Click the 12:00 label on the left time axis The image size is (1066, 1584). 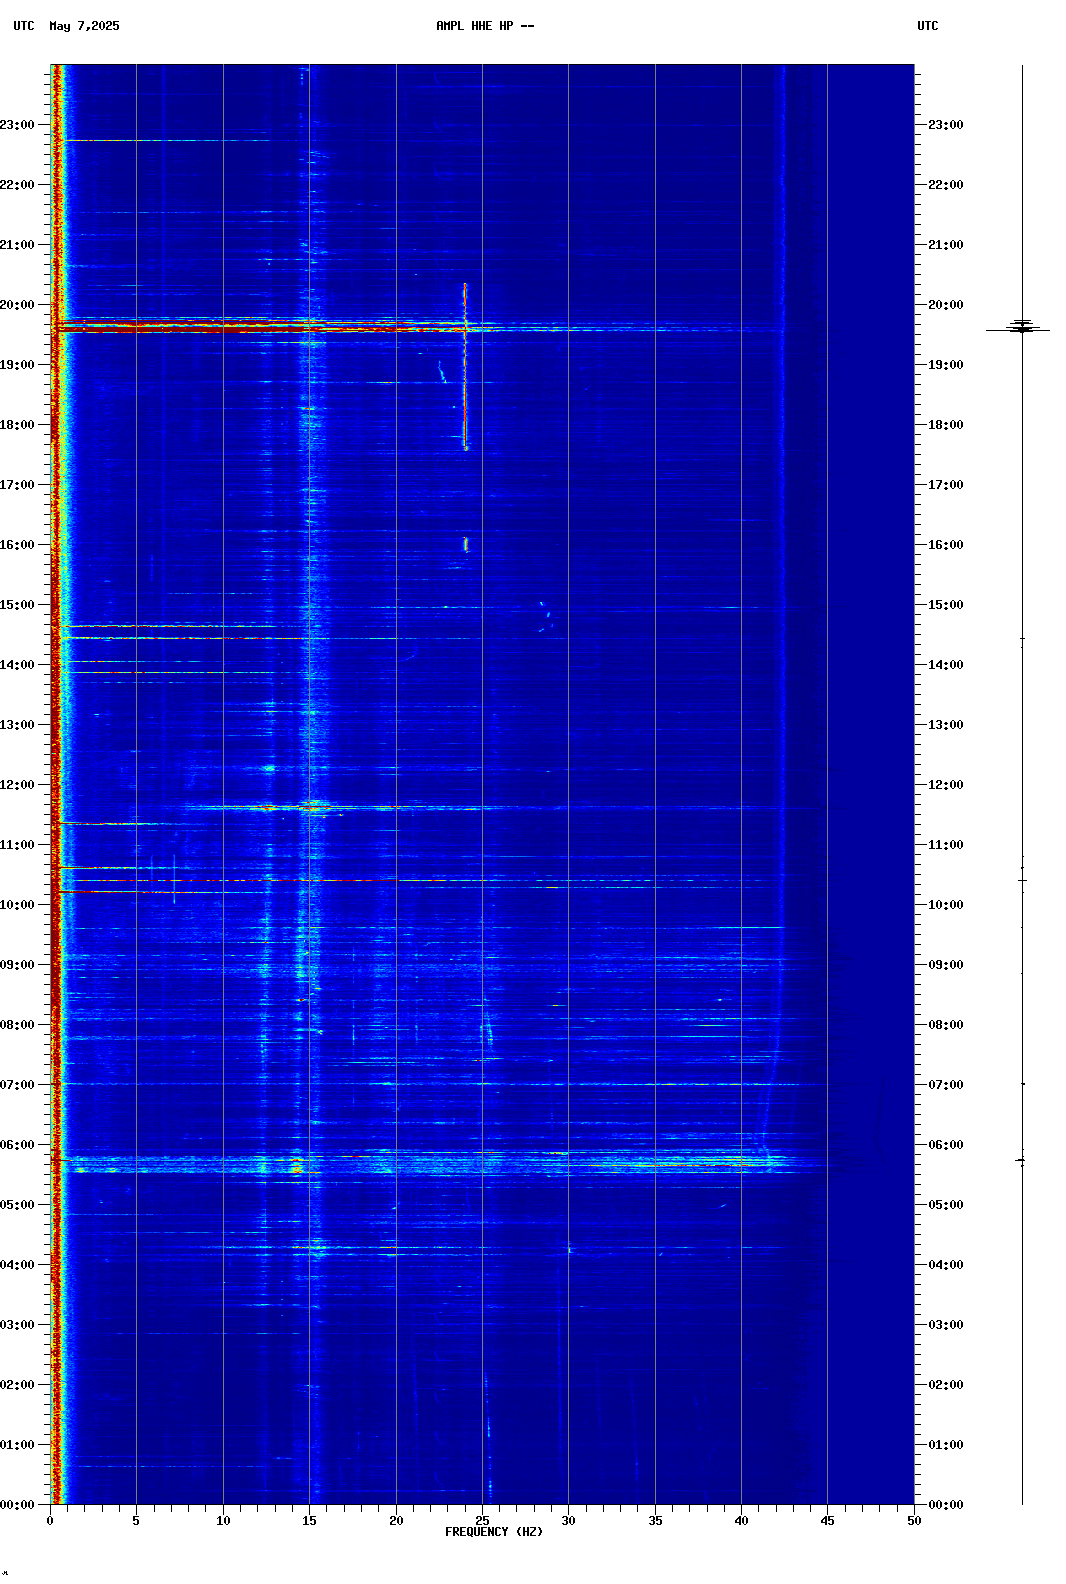click(x=17, y=785)
